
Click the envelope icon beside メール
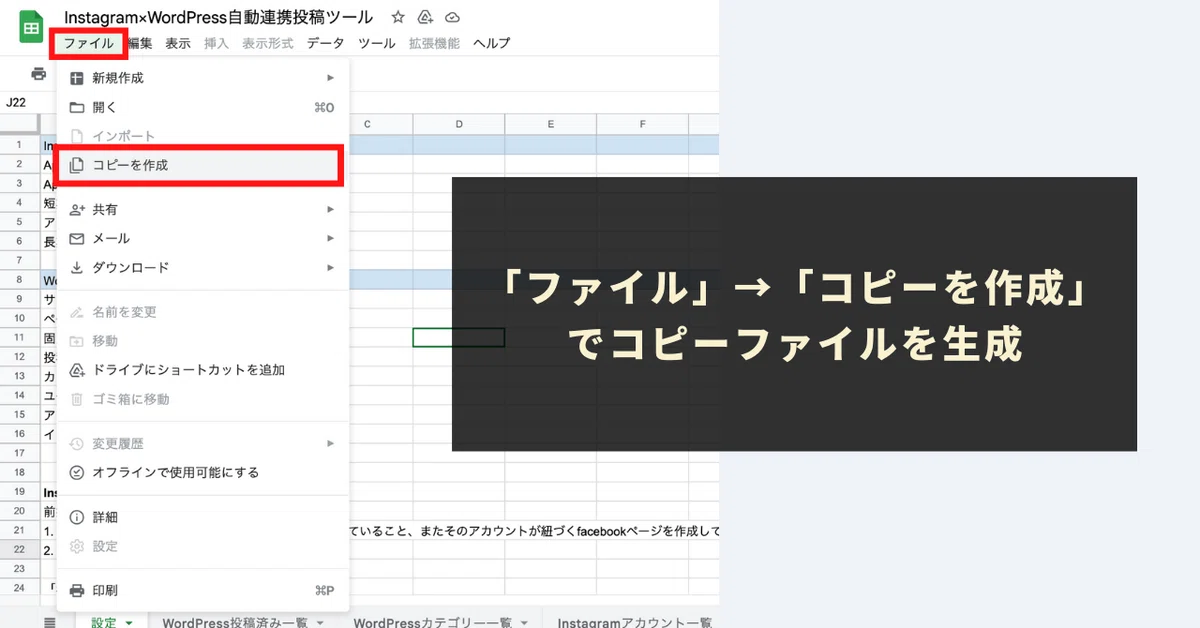pyautogui.click(x=77, y=239)
